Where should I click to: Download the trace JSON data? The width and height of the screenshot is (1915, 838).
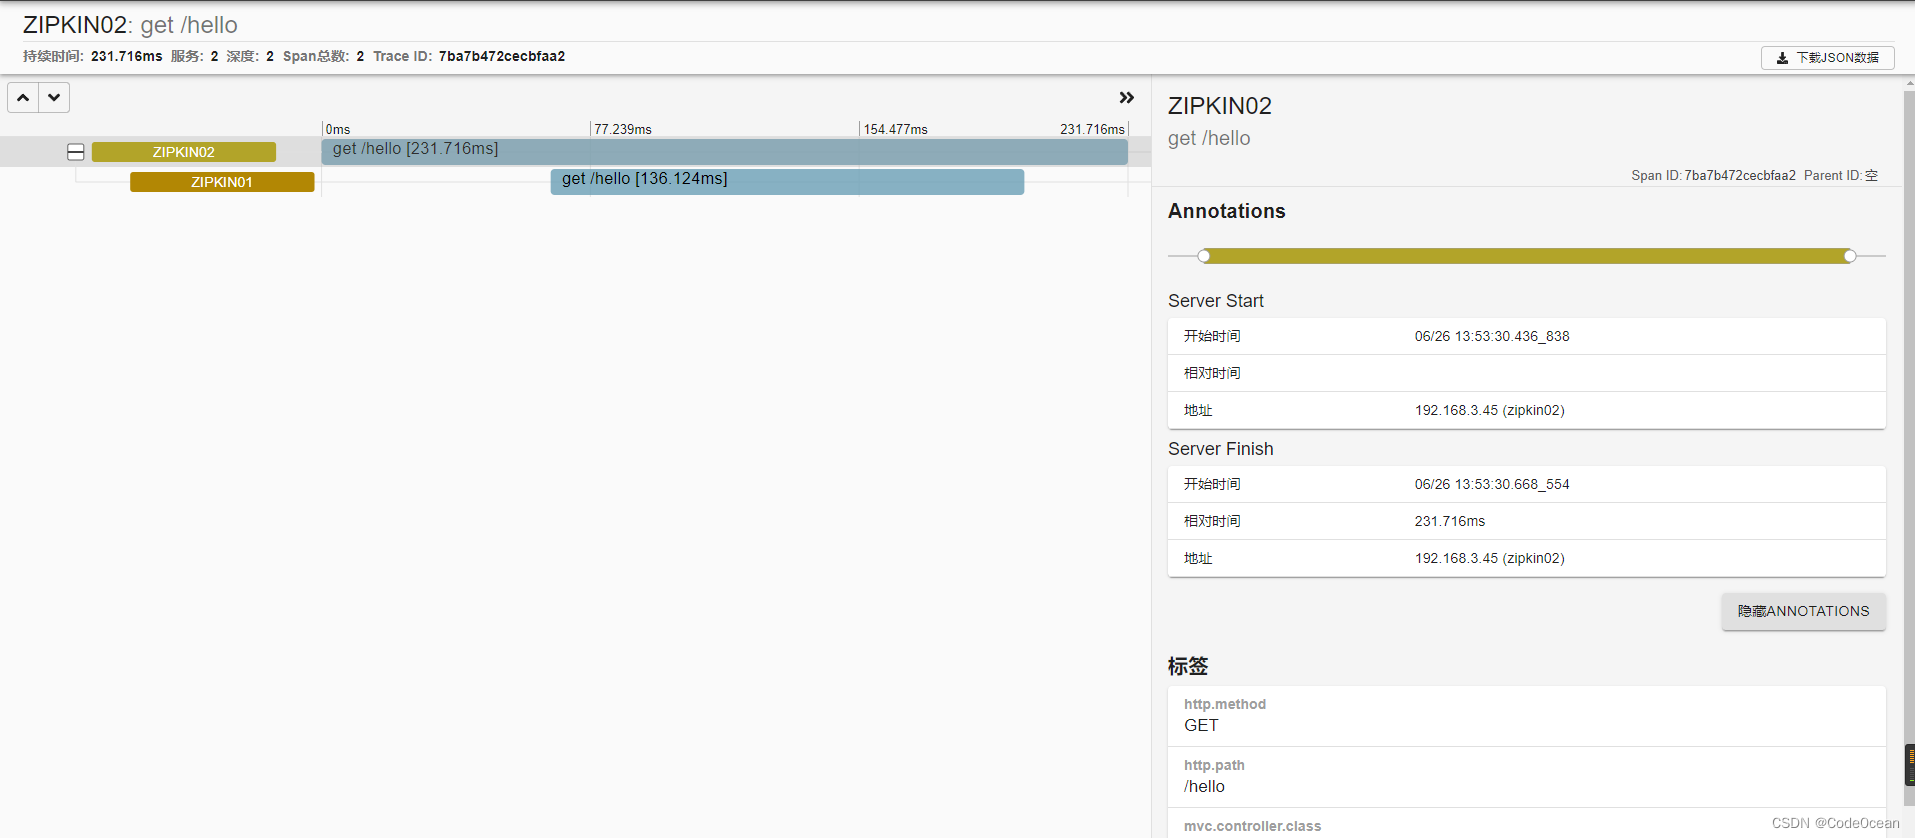pos(1827,58)
